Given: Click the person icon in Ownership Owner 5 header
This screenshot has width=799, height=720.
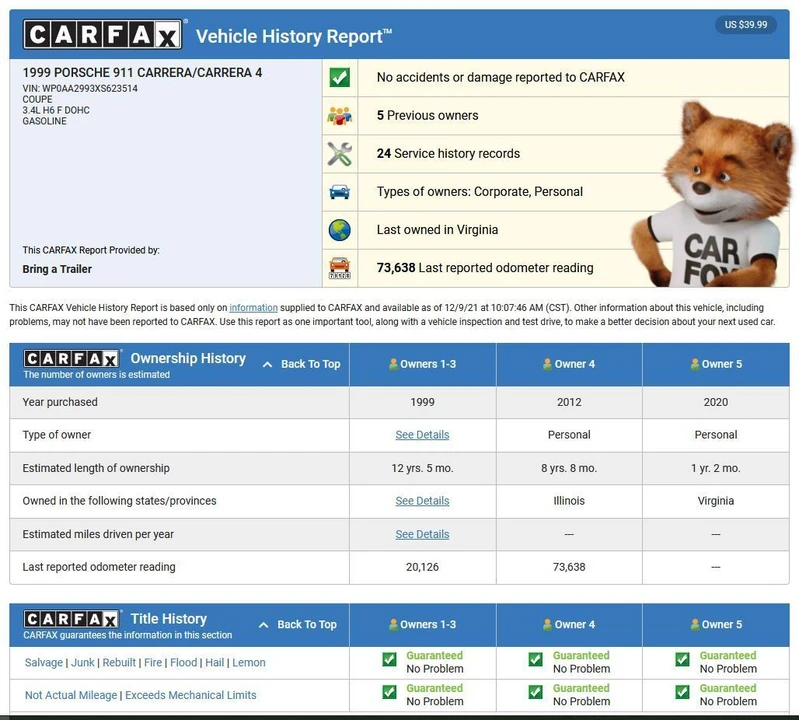Looking at the screenshot, I should pyautogui.click(x=695, y=364).
